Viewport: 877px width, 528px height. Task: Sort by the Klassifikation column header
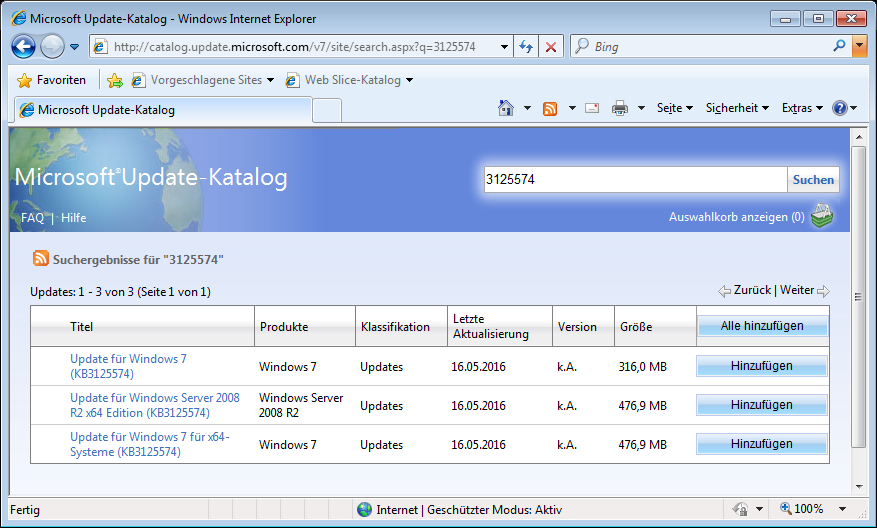pyautogui.click(x=395, y=327)
